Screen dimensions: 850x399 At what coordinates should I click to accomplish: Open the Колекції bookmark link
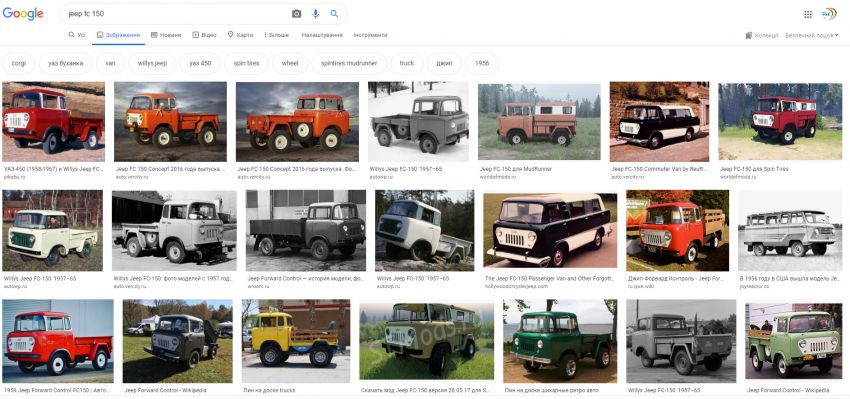(x=762, y=35)
